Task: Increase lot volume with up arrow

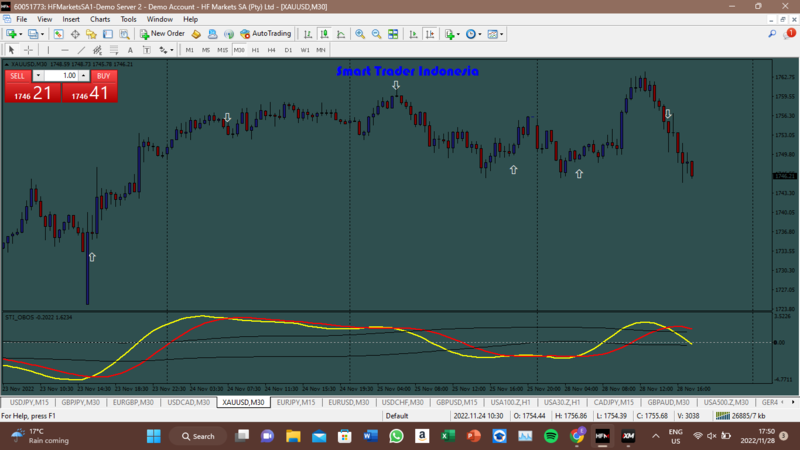Action: [x=84, y=76]
